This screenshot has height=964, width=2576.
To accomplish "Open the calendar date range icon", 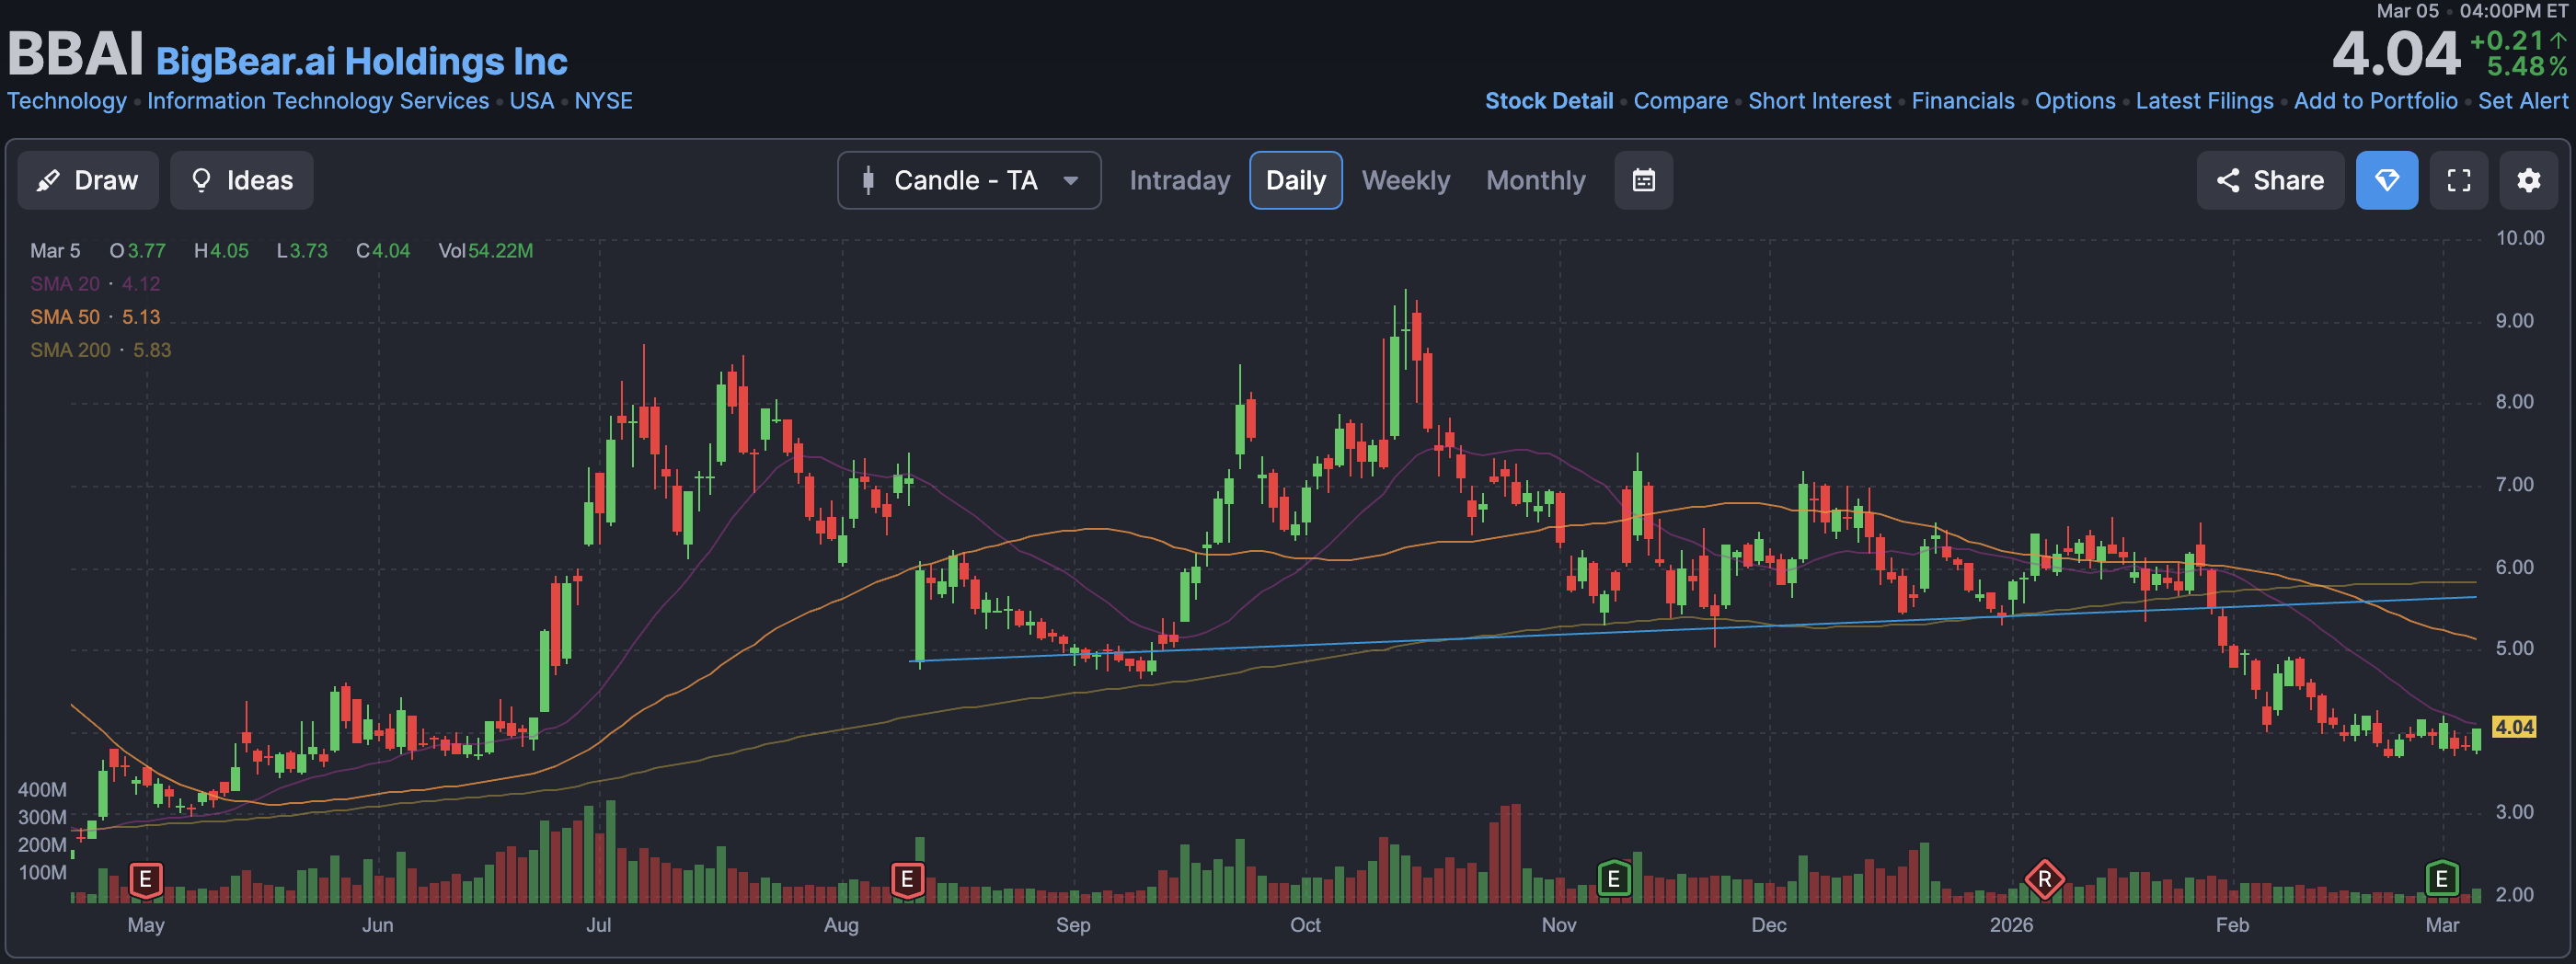I will click(x=1643, y=180).
